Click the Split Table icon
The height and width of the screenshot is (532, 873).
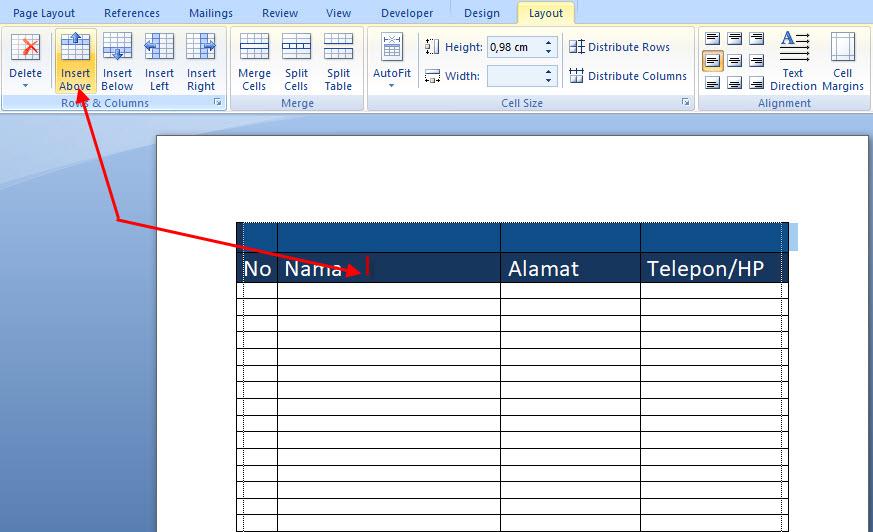[x=339, y=47]
